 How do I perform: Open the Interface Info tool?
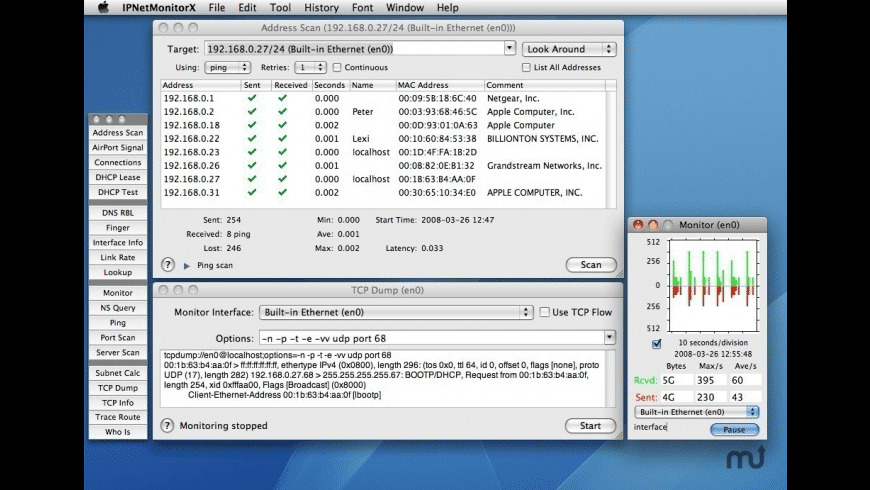pyautogui.click(x=118, y=243)
